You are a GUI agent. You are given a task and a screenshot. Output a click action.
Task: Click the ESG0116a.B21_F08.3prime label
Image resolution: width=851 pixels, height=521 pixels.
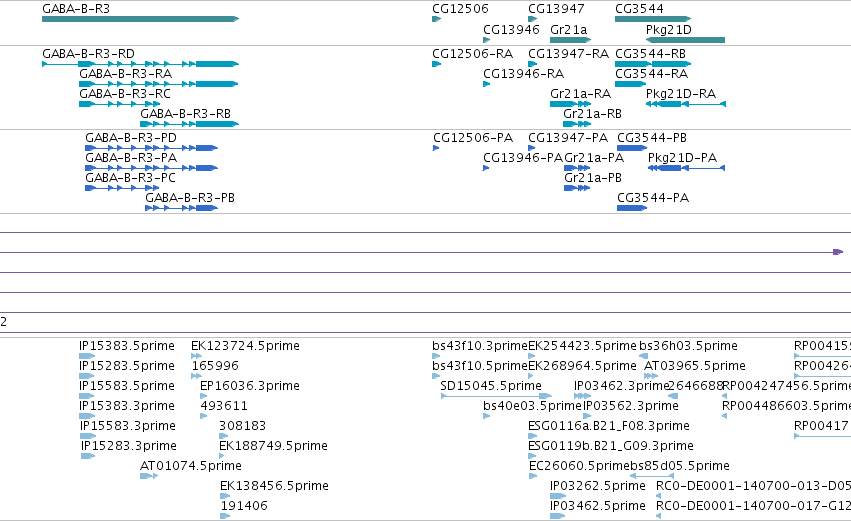coord(609,426)
